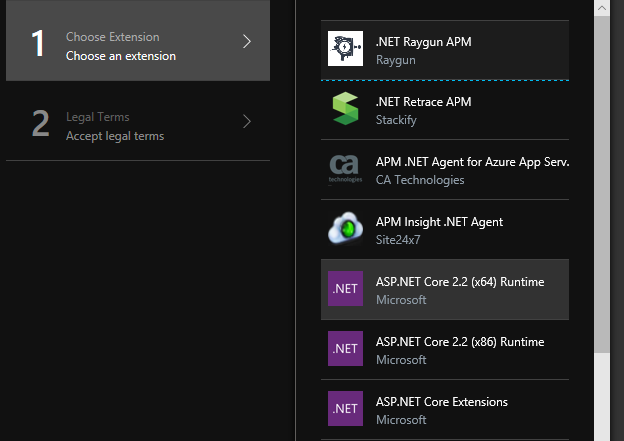Screen dimensions: 624x441
Task: Expand the Legal Terms step chevron
Action: tap(247, 121)
